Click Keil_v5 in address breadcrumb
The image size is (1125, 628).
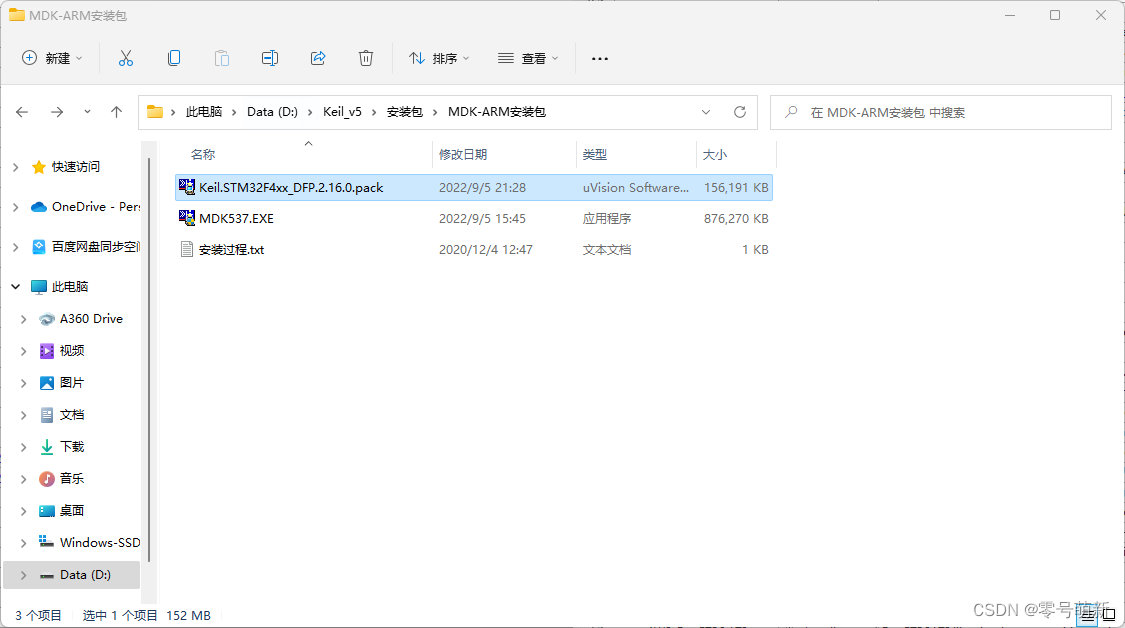tap(342, 112)
